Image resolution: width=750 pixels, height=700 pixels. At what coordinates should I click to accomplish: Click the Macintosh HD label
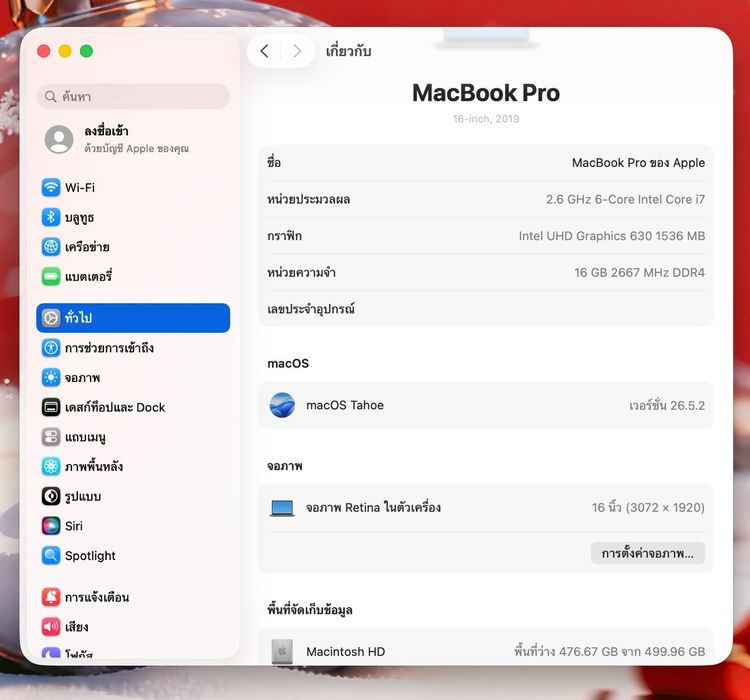(x=345, y=652)
